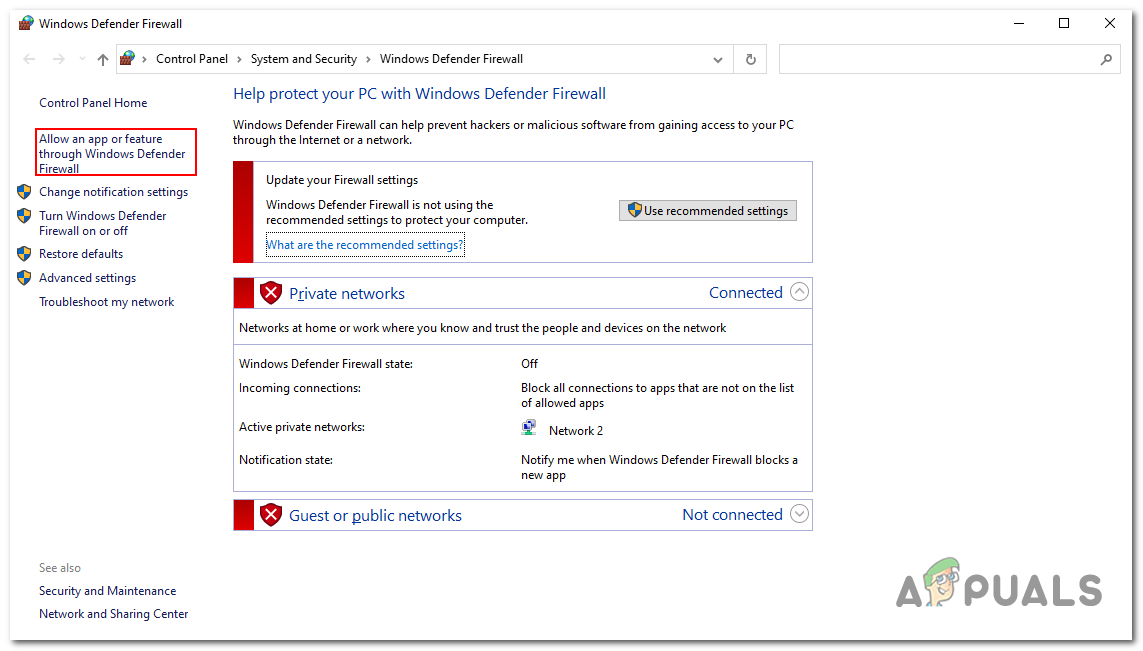
Task: Navigate to System and Security breadcrumb
Action: coord(304,59)
